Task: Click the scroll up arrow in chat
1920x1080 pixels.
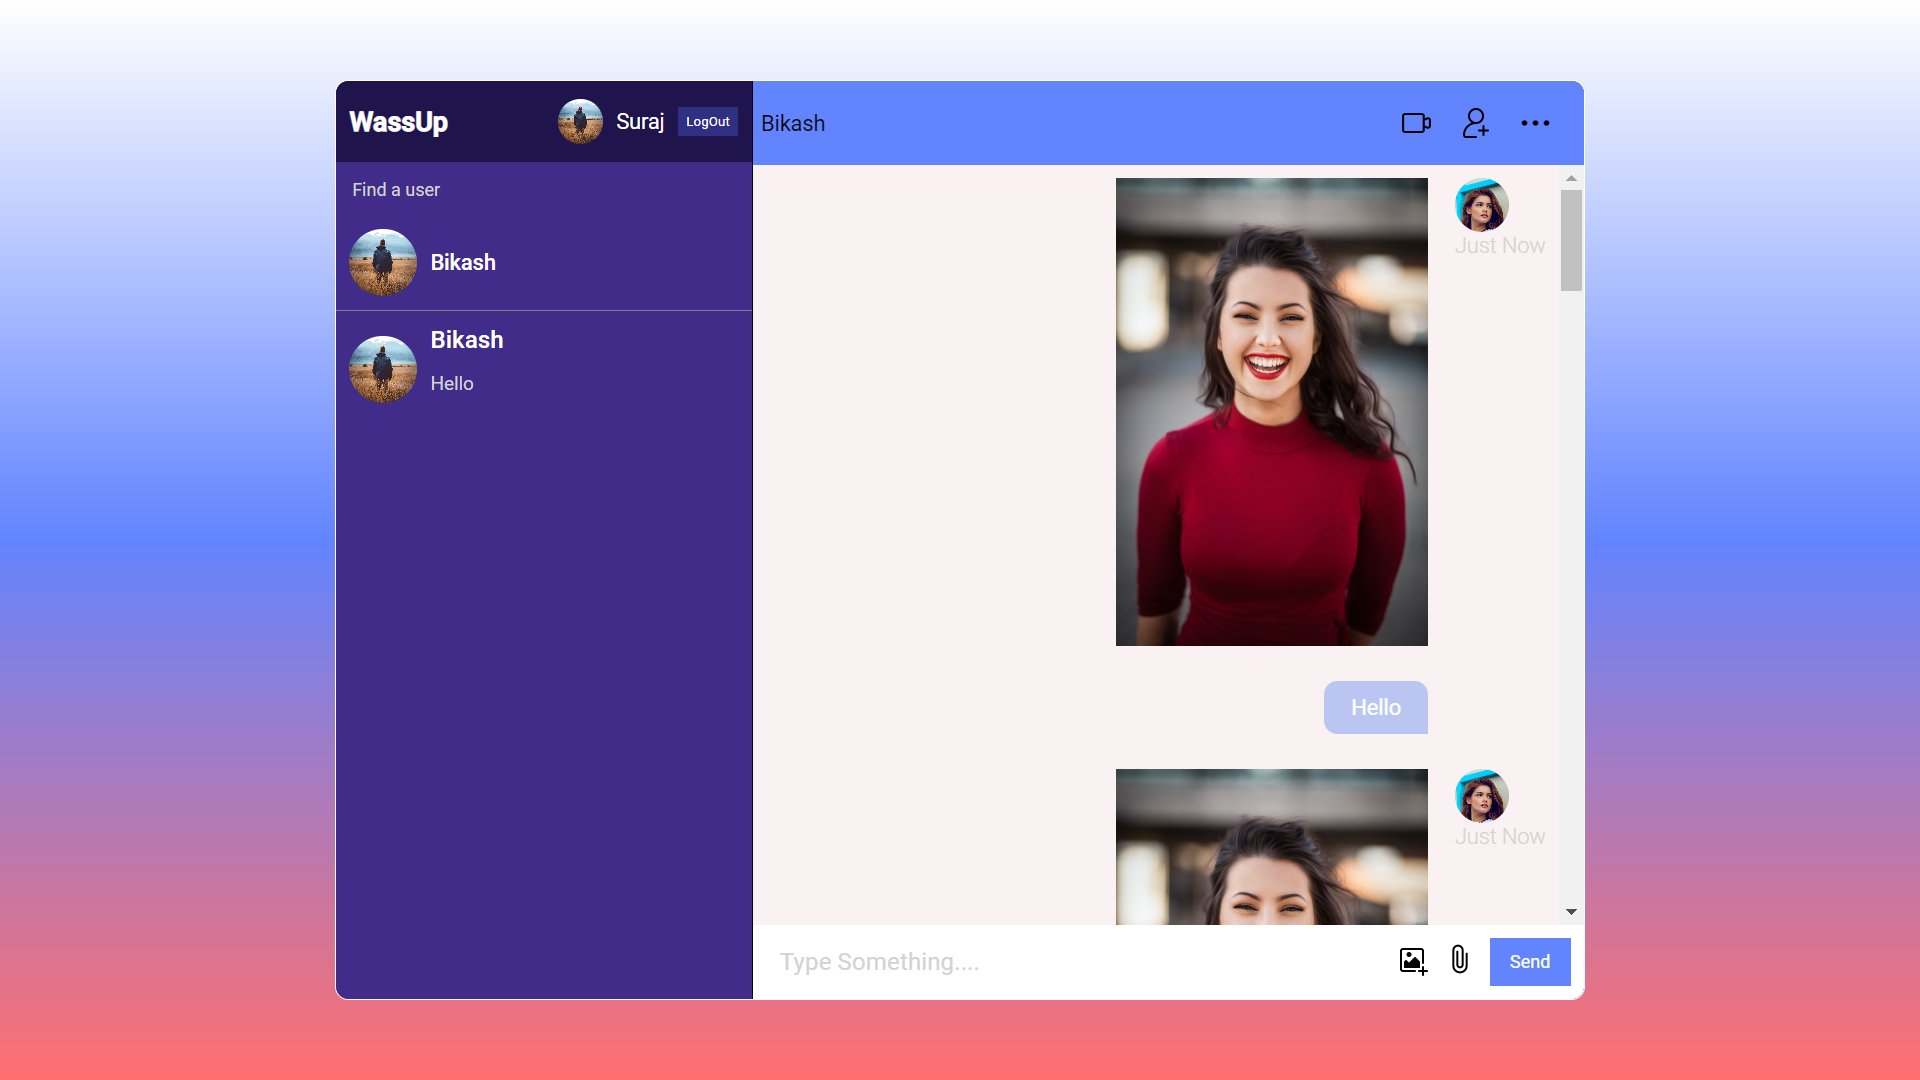Action: tap(1571, 178)
